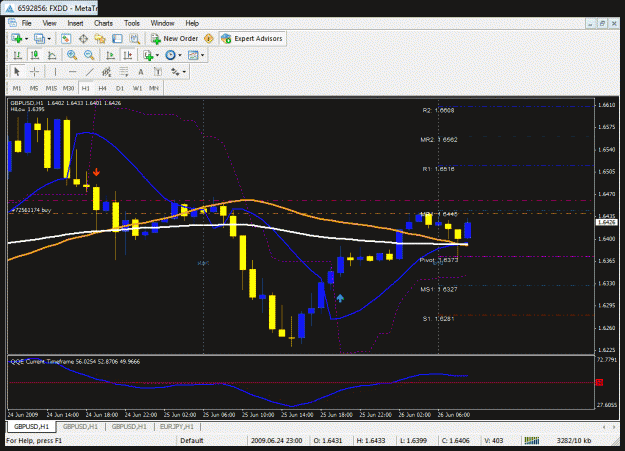
Task: Set timeframe to MN
Action: click(x=154, y=88)
